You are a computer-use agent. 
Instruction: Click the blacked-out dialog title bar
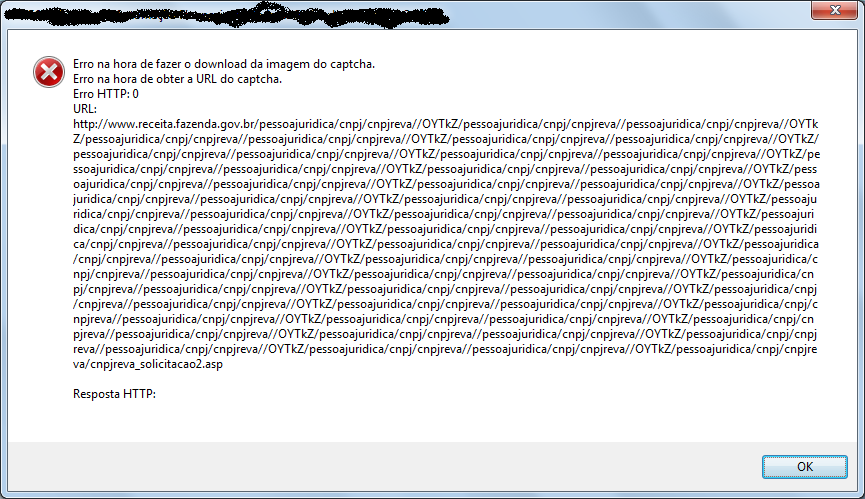226,15
